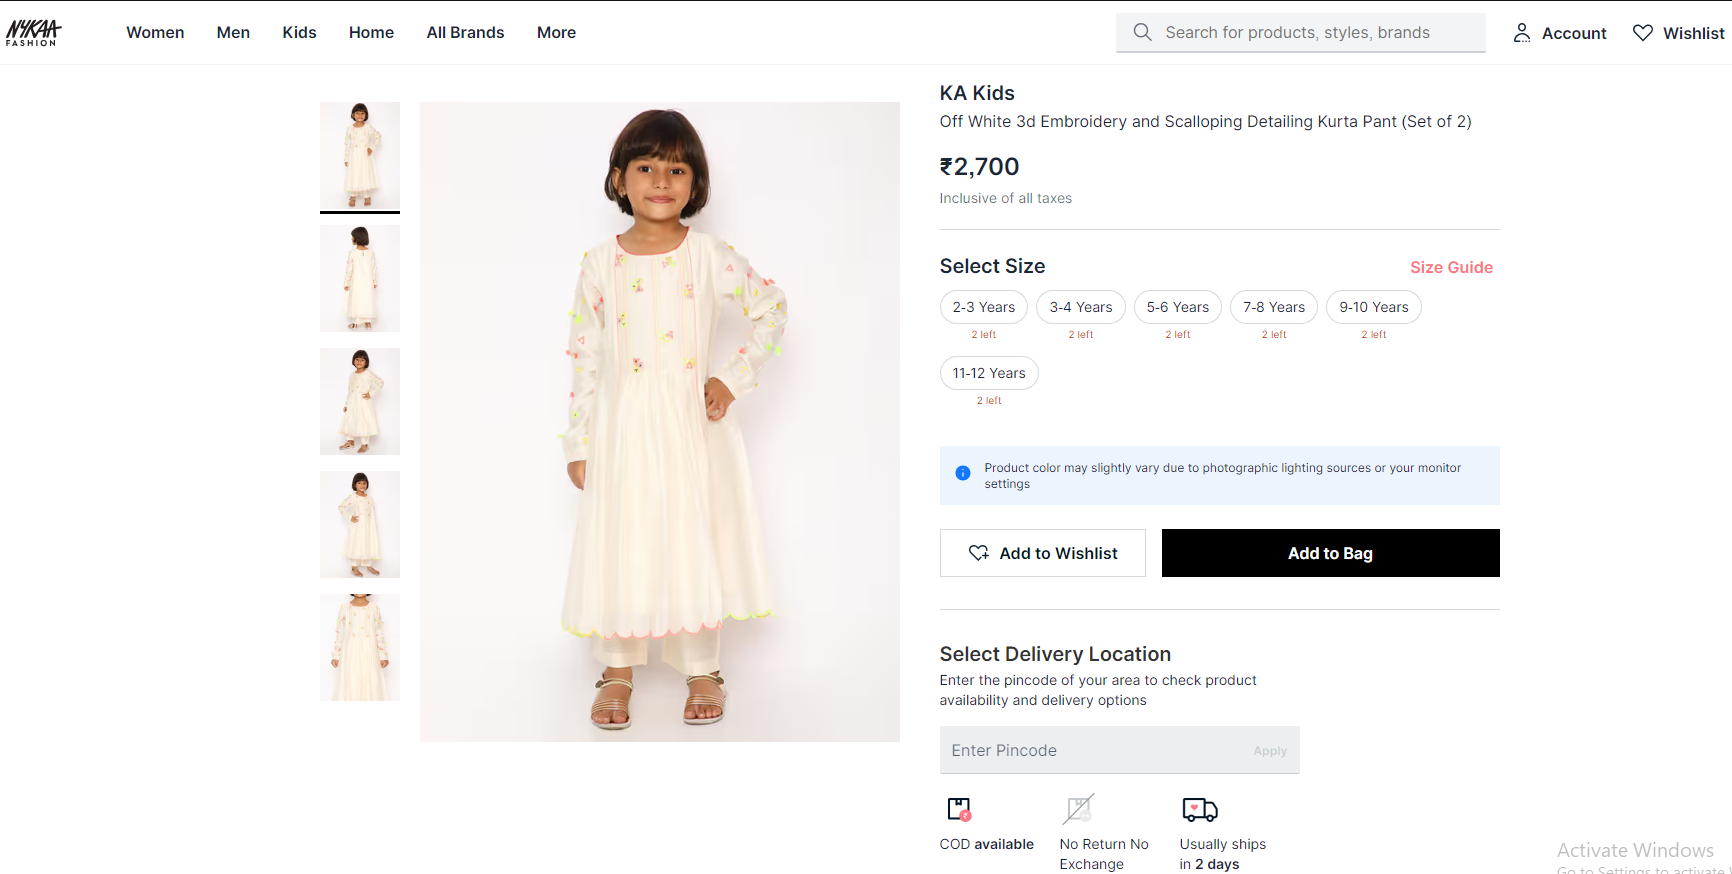Click the Nykaa Fashion logo
This screenshot has width=1732, height=874.
click(33, 32)
